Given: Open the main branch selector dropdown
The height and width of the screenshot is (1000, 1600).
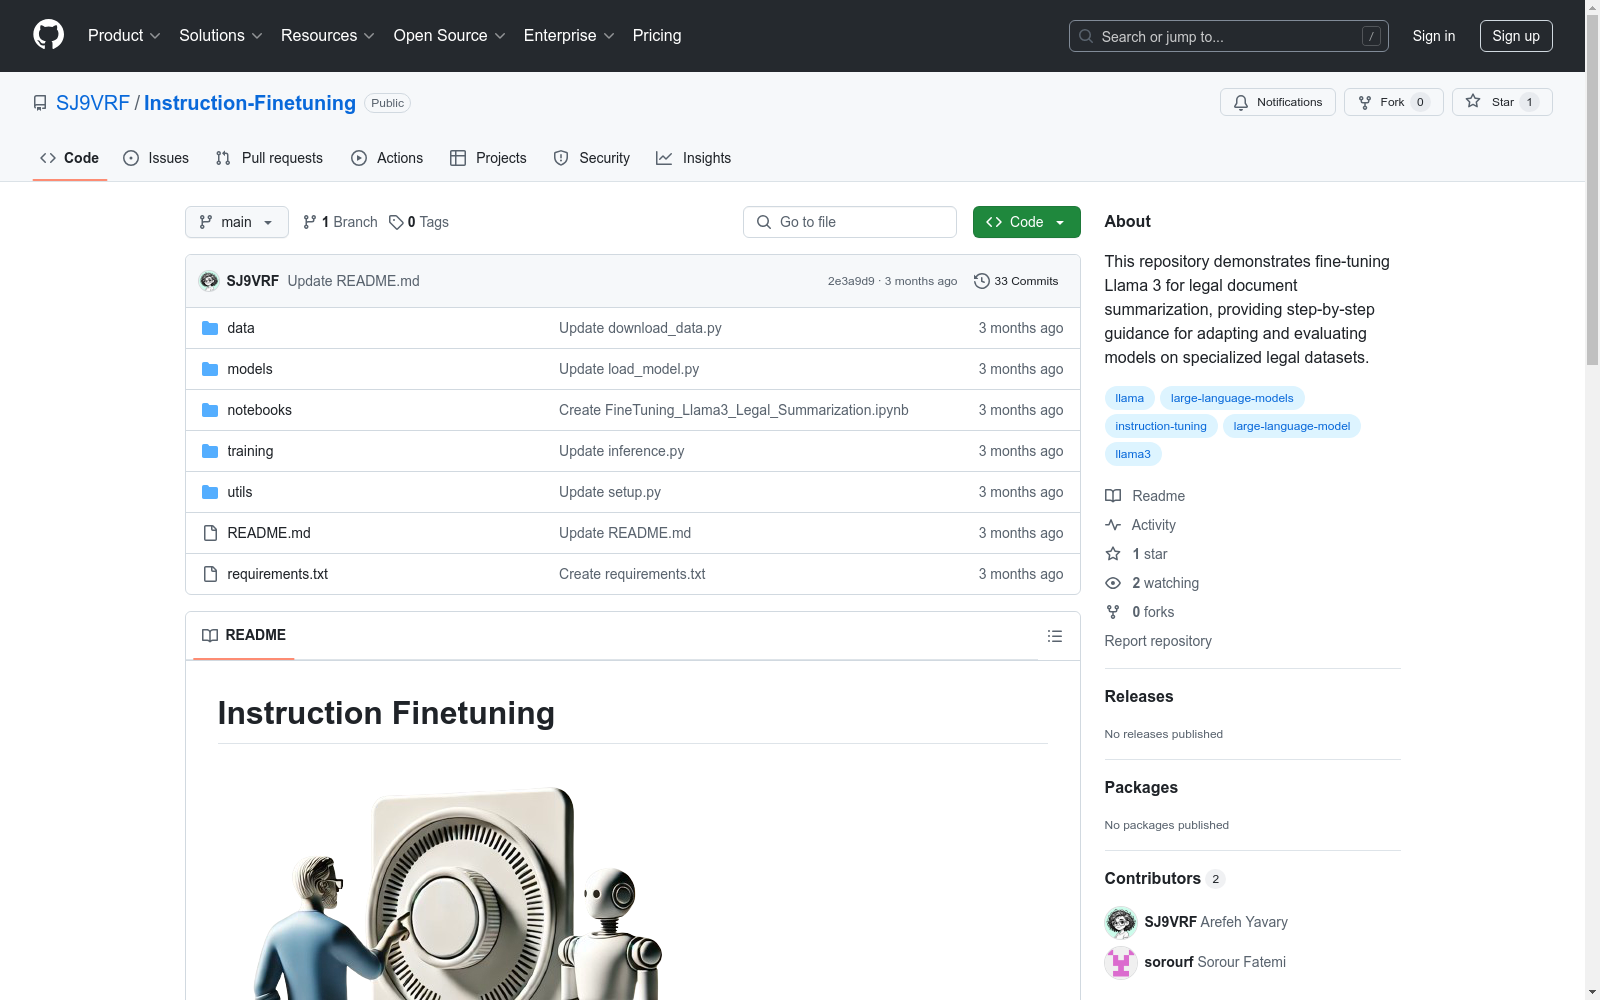Looking at the screenshot, I should click(x=237, y=222).
